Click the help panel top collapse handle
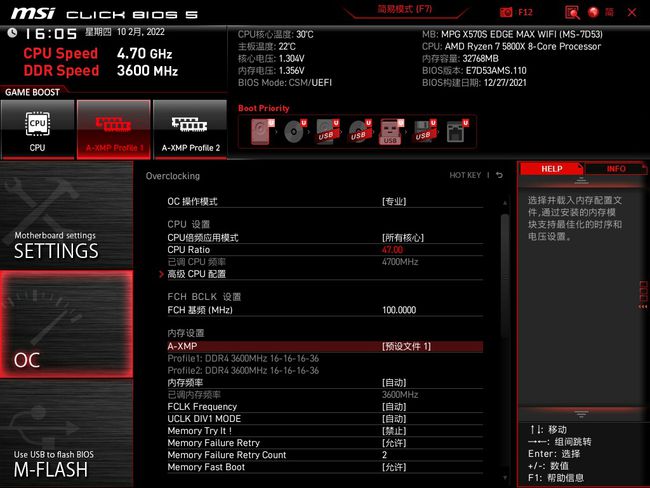 pyautogui.click(x=581, y=180)
